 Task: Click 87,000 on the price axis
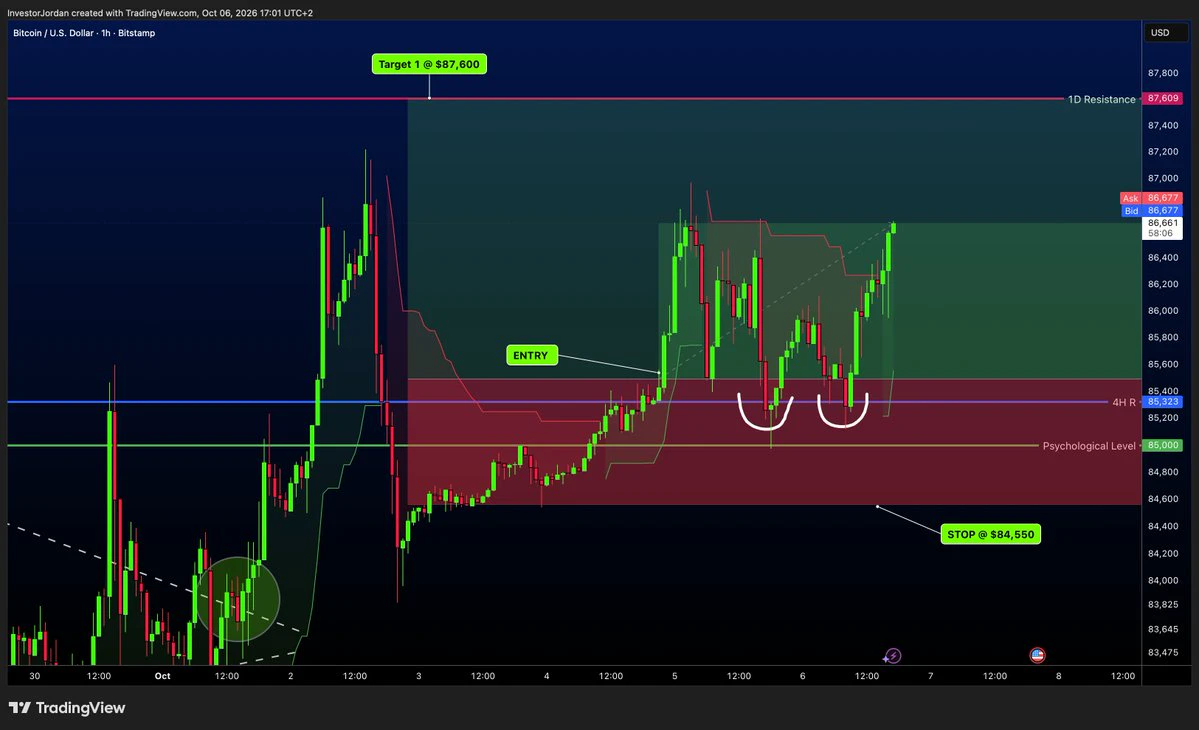(1162, 178)
